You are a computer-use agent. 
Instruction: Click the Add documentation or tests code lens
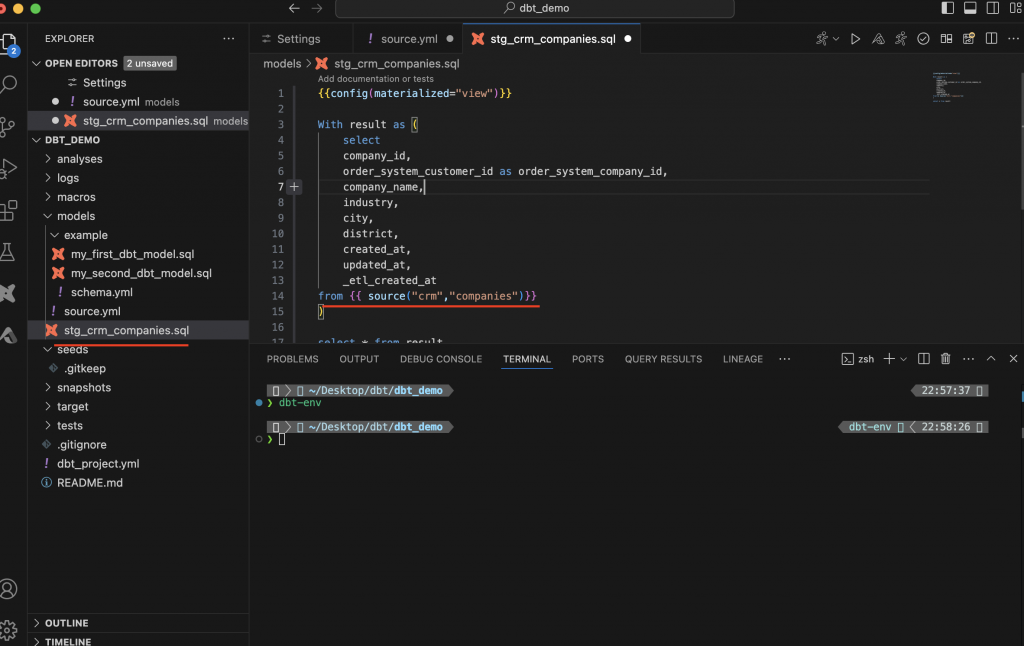pos(376,79)
